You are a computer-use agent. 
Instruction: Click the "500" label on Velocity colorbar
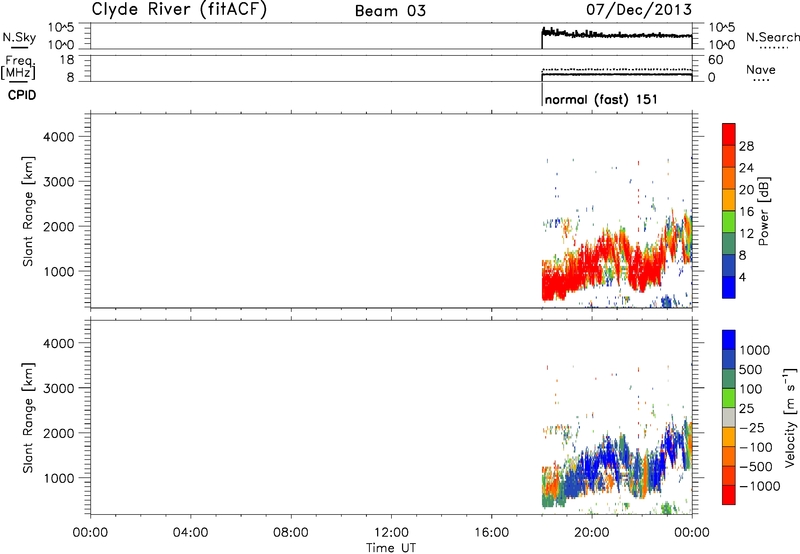(x=751, y=369)
